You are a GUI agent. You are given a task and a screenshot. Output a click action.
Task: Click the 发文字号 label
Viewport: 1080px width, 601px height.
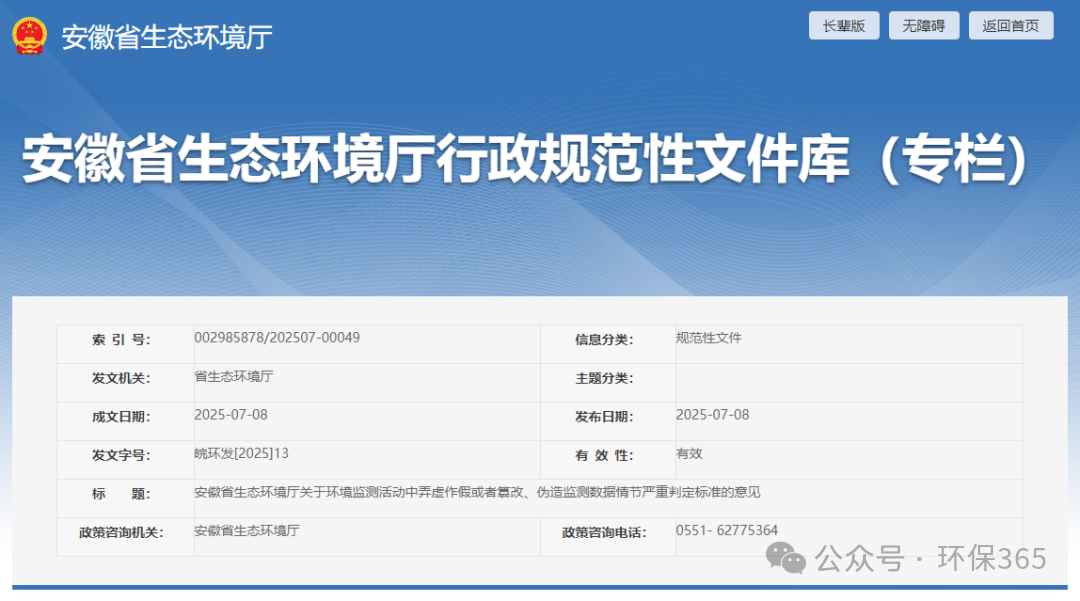121,455
